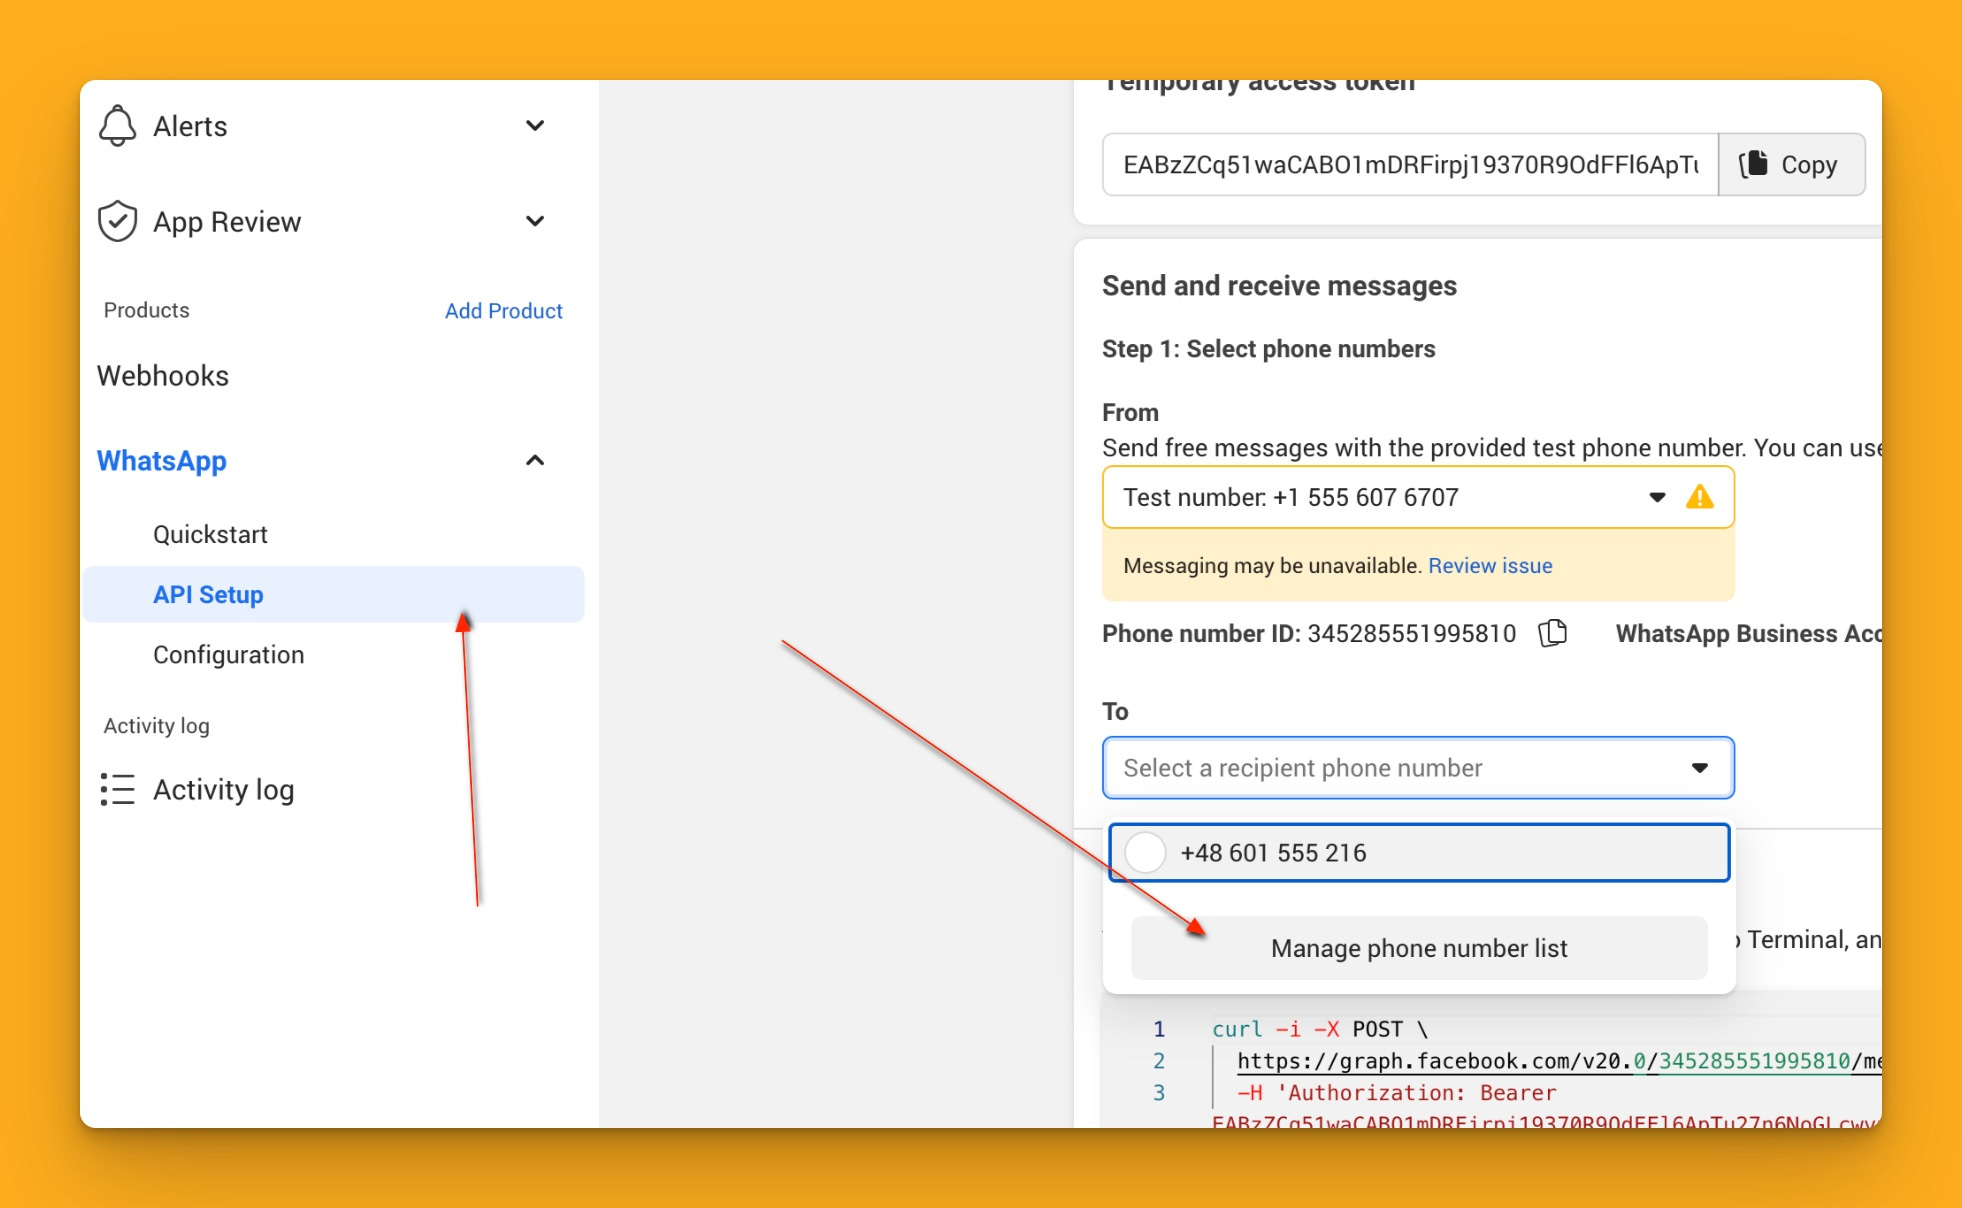Expand the Alerts section
Image resolution: width=1962 pixels, height=1208 pixels.
[535, 126]
